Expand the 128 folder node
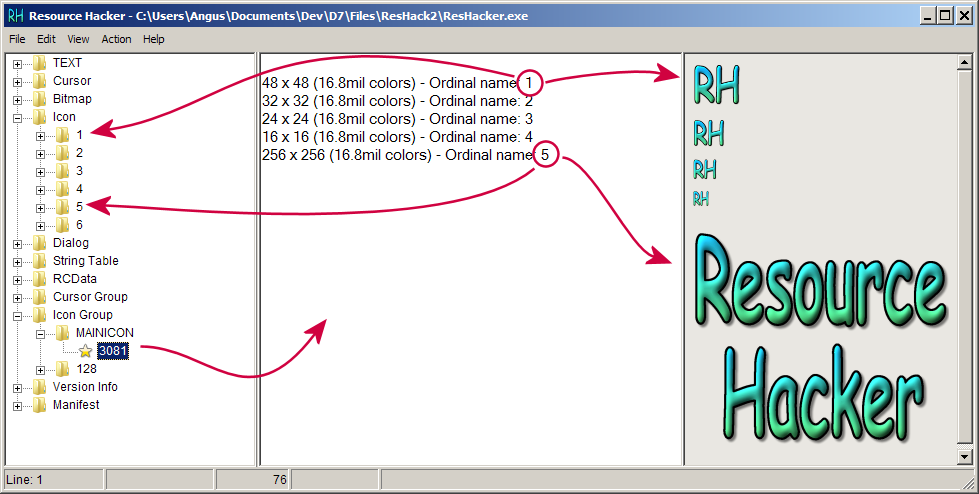 (x=41, y=369)
